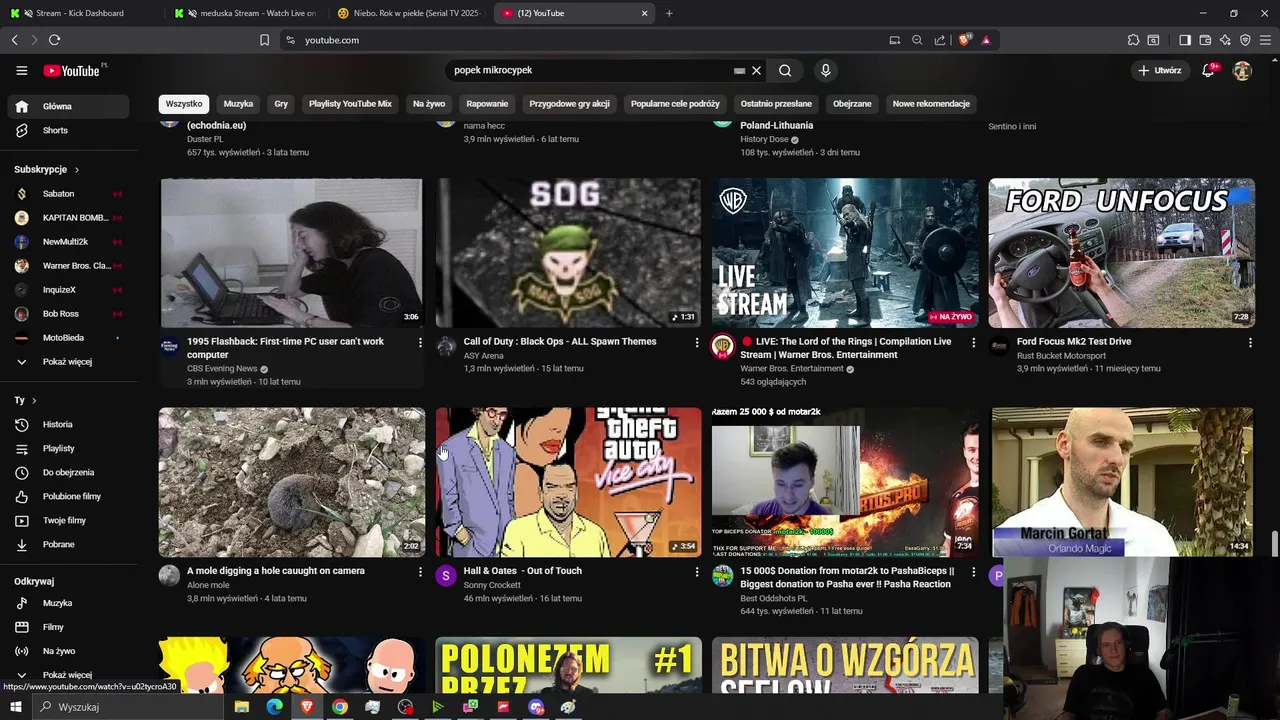Open the browser extensions puzzle icon
The image size is (1280, 720).
coord(1133,40)
